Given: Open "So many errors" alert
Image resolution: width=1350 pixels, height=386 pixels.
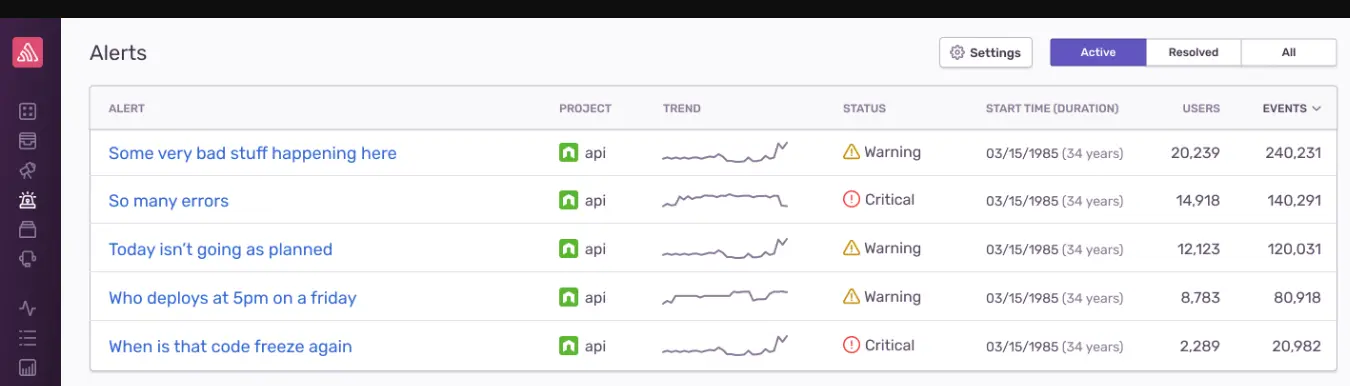Looking at the screenshot, I should (168, 201).
